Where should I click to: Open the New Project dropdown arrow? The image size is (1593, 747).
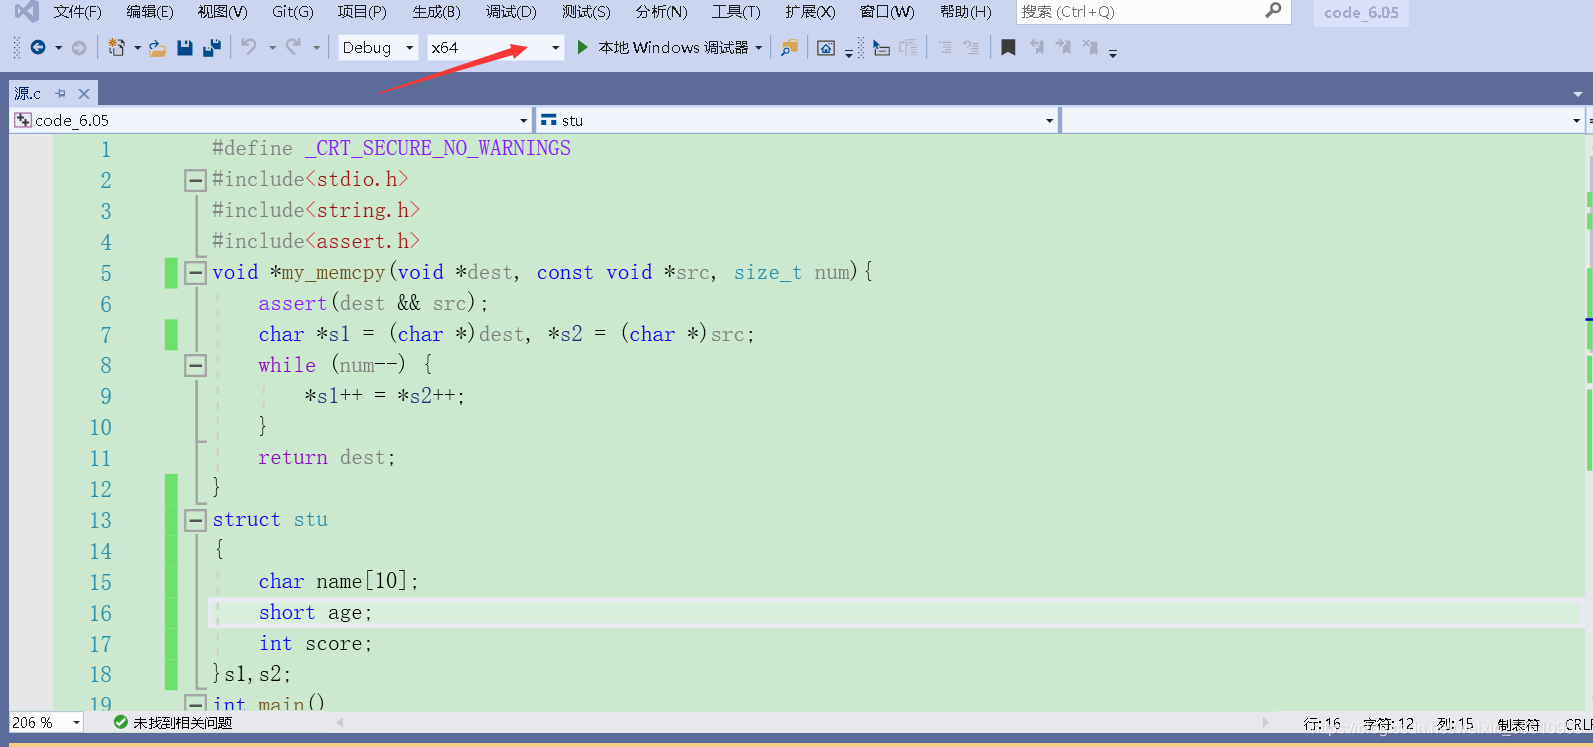(137, 47)
